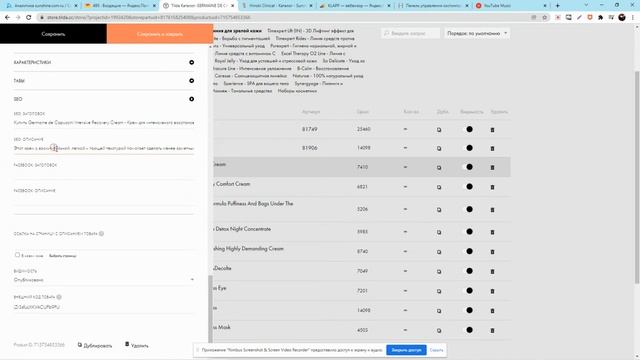Toggle visibility of Puffiness And Bags product
640x360 pixels.
469,209
